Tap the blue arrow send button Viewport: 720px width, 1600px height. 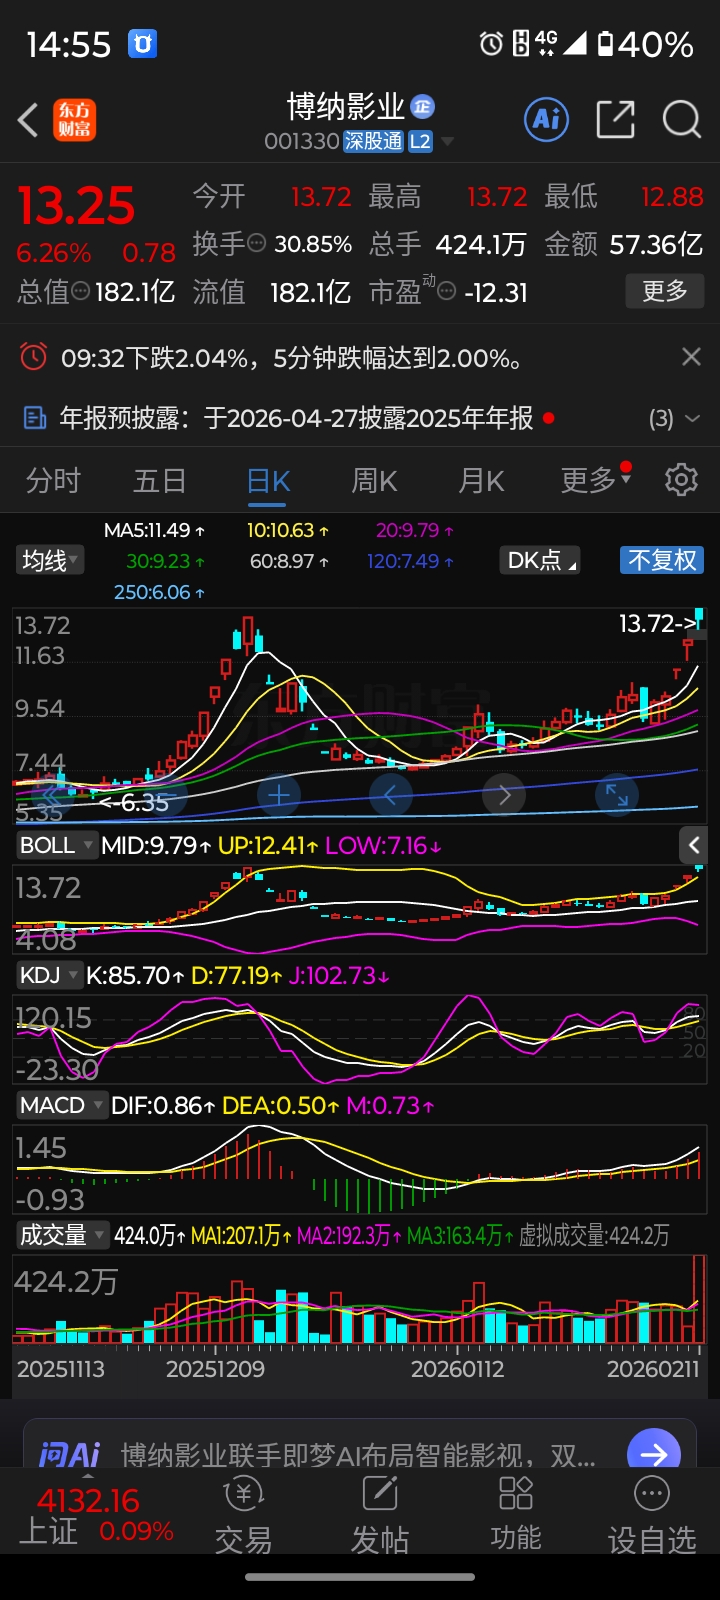point(654,1453)
